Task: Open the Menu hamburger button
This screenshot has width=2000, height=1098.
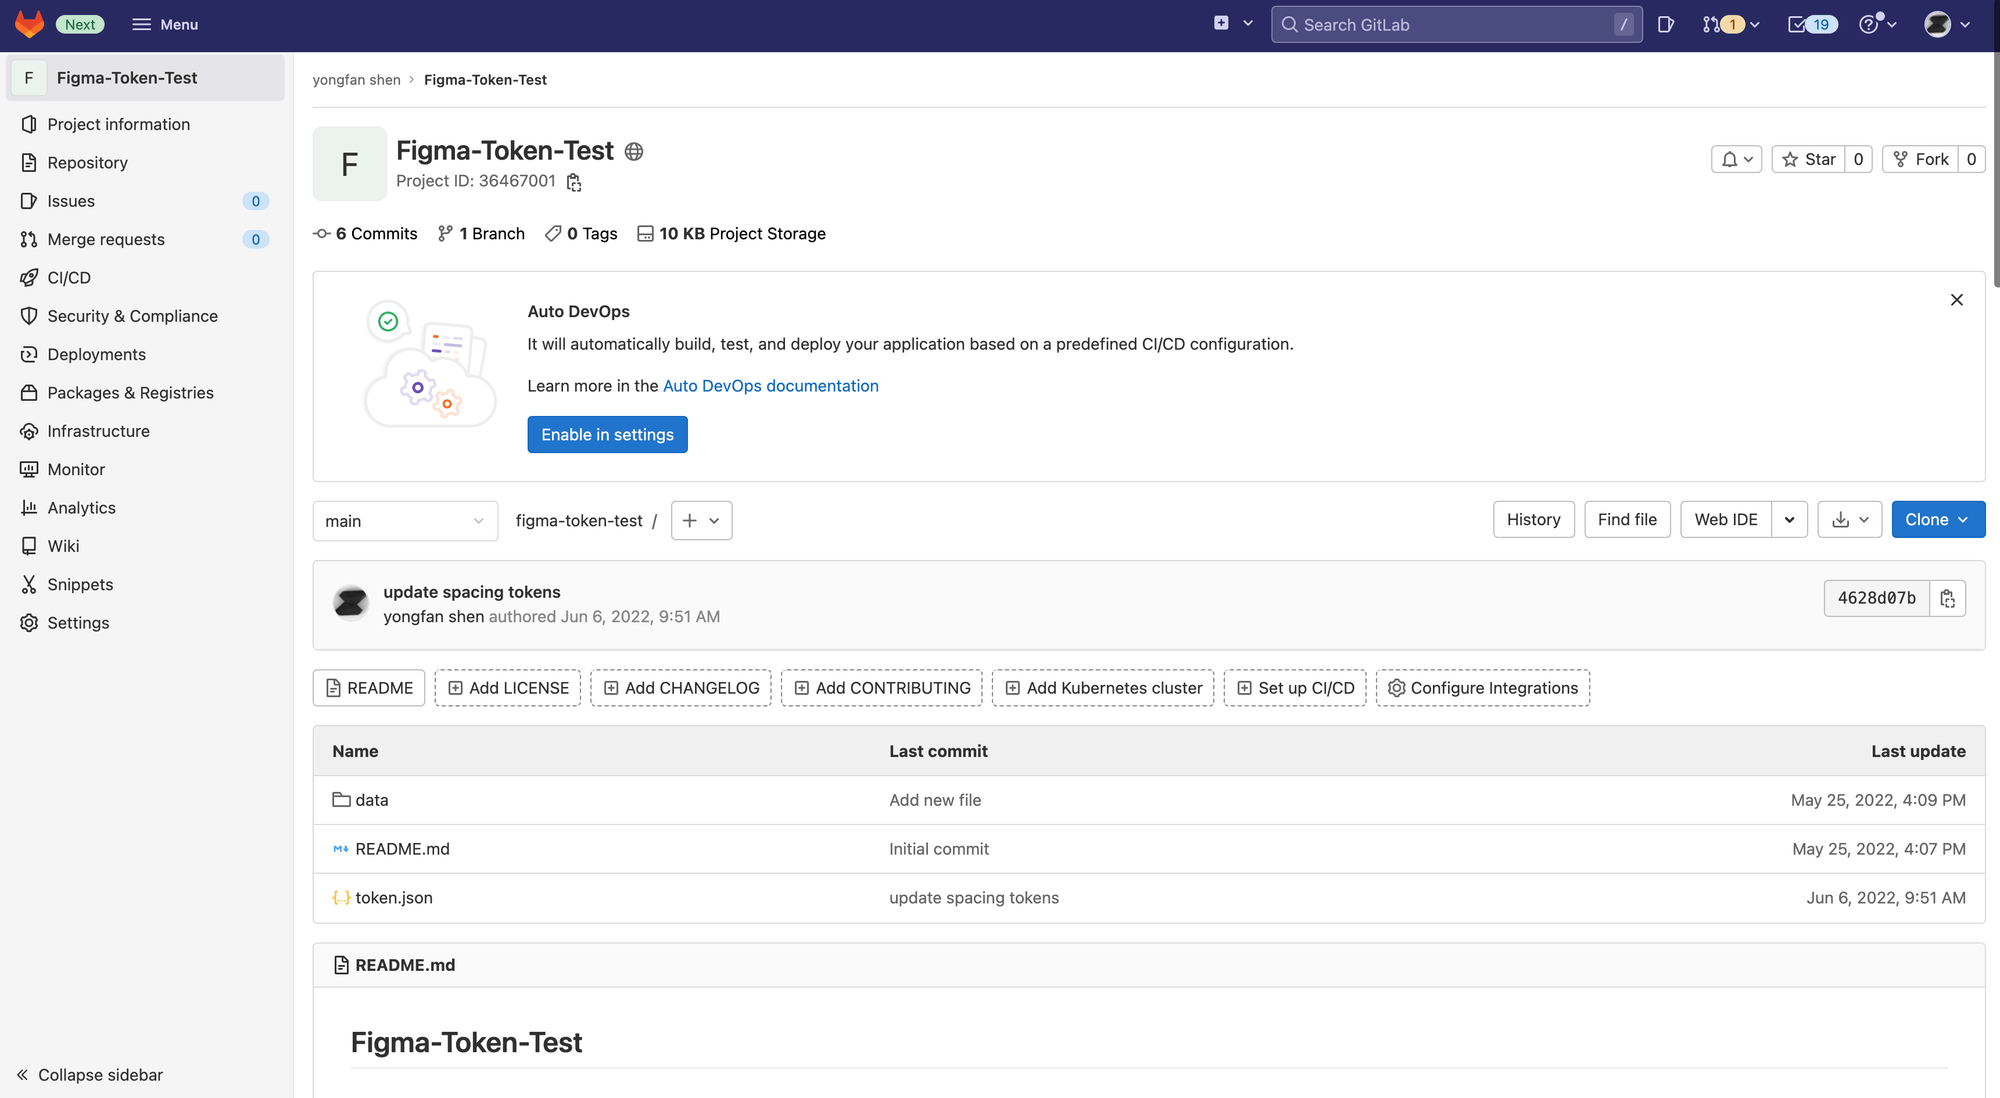Action: pyautogui.click(x=165, y=24)
